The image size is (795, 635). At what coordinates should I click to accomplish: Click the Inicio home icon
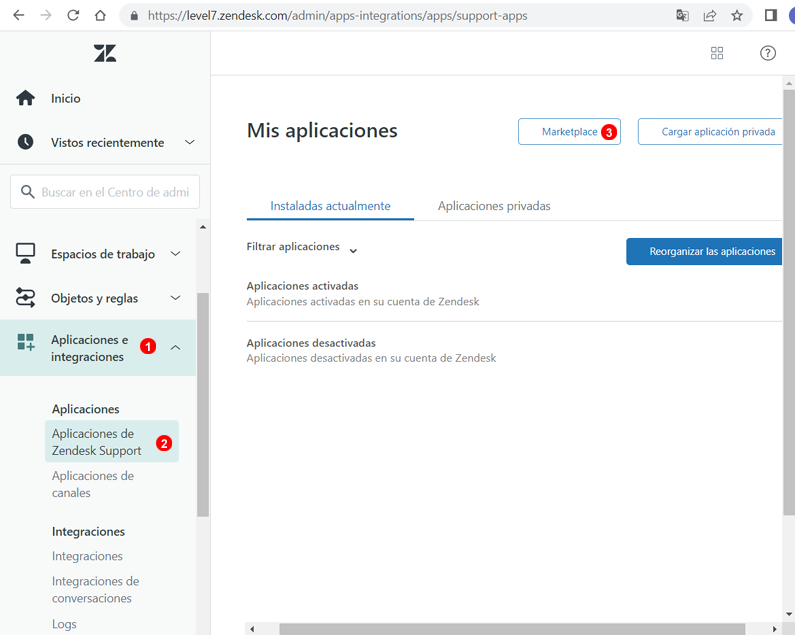tap(25, 98)
